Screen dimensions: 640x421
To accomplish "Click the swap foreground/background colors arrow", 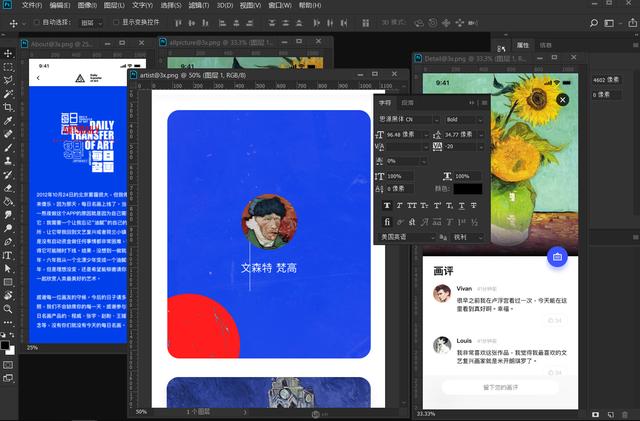I will pyautogui.click(x=12, y=335).
